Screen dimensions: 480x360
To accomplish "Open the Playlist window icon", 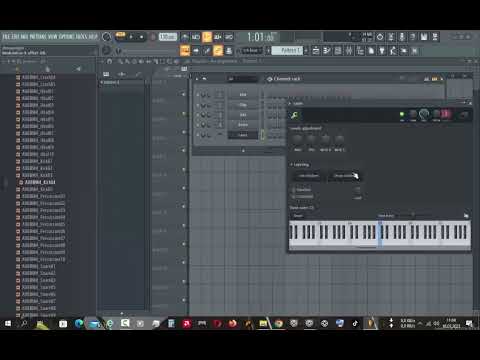I will coord(316,51).
